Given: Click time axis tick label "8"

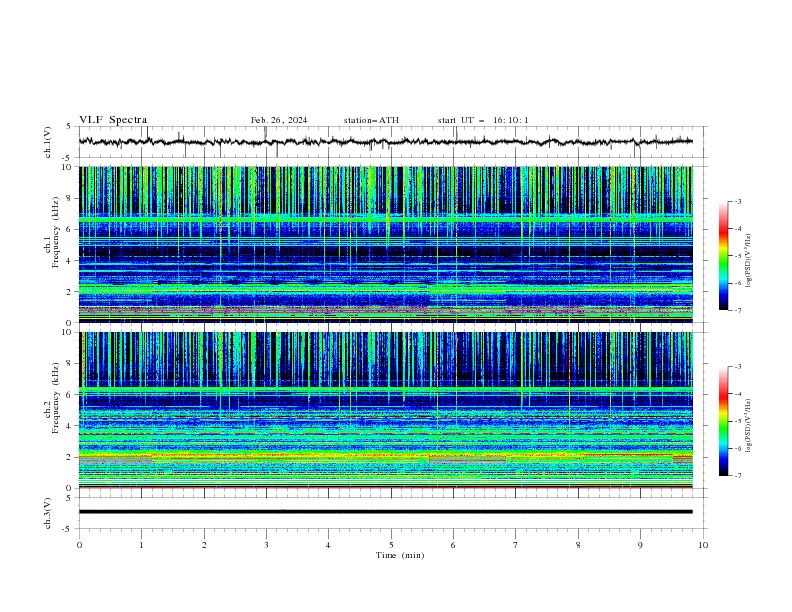Looking at the screenshot, I should (x=578, y=545).
